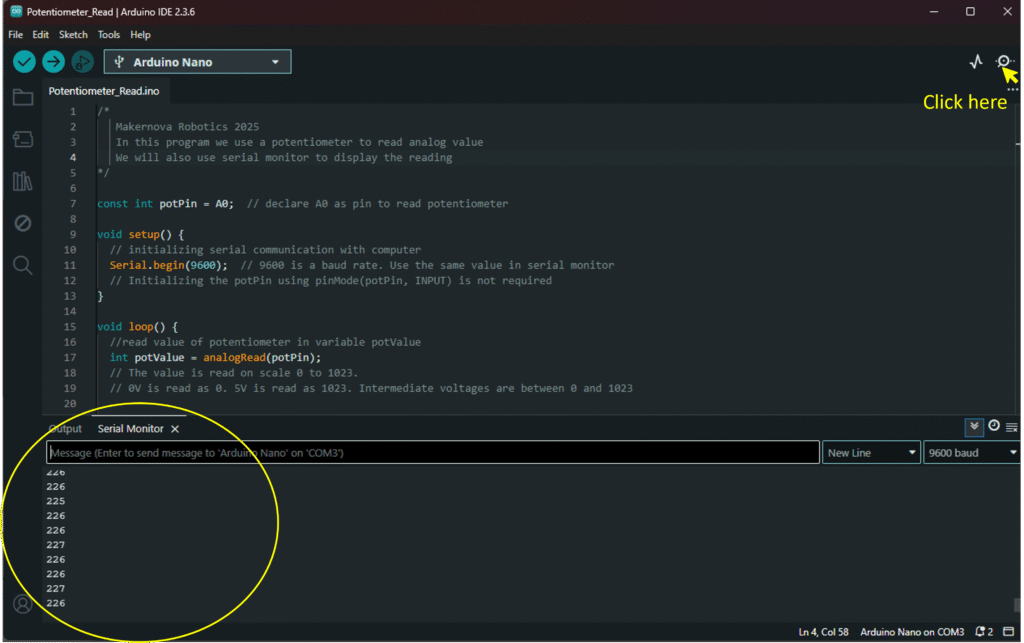The width and height of the screenshot is (1024, 643).
Task: Open the 9600 baud rate dropdown
Action: click(x=971, y=453)
